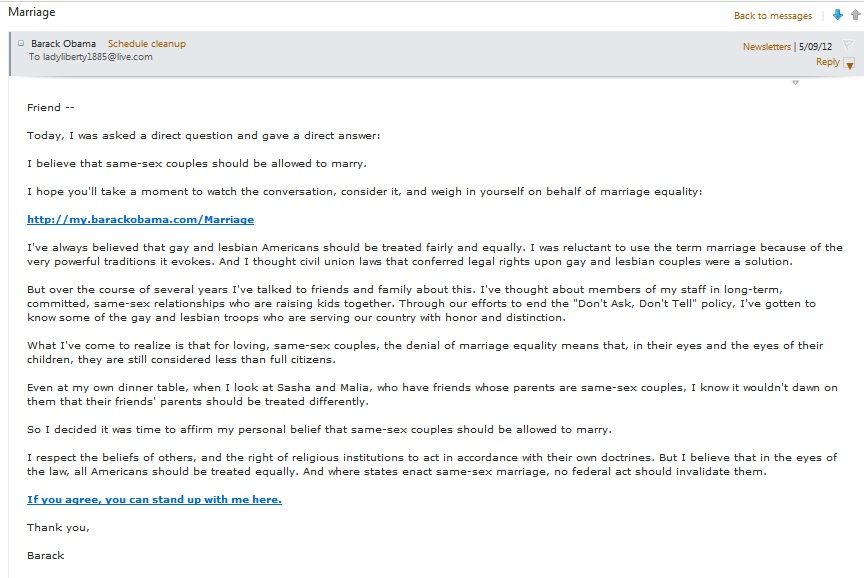864x578 pixels.
Task: Go to the next message with the blue down arrow
Action: 838,15
